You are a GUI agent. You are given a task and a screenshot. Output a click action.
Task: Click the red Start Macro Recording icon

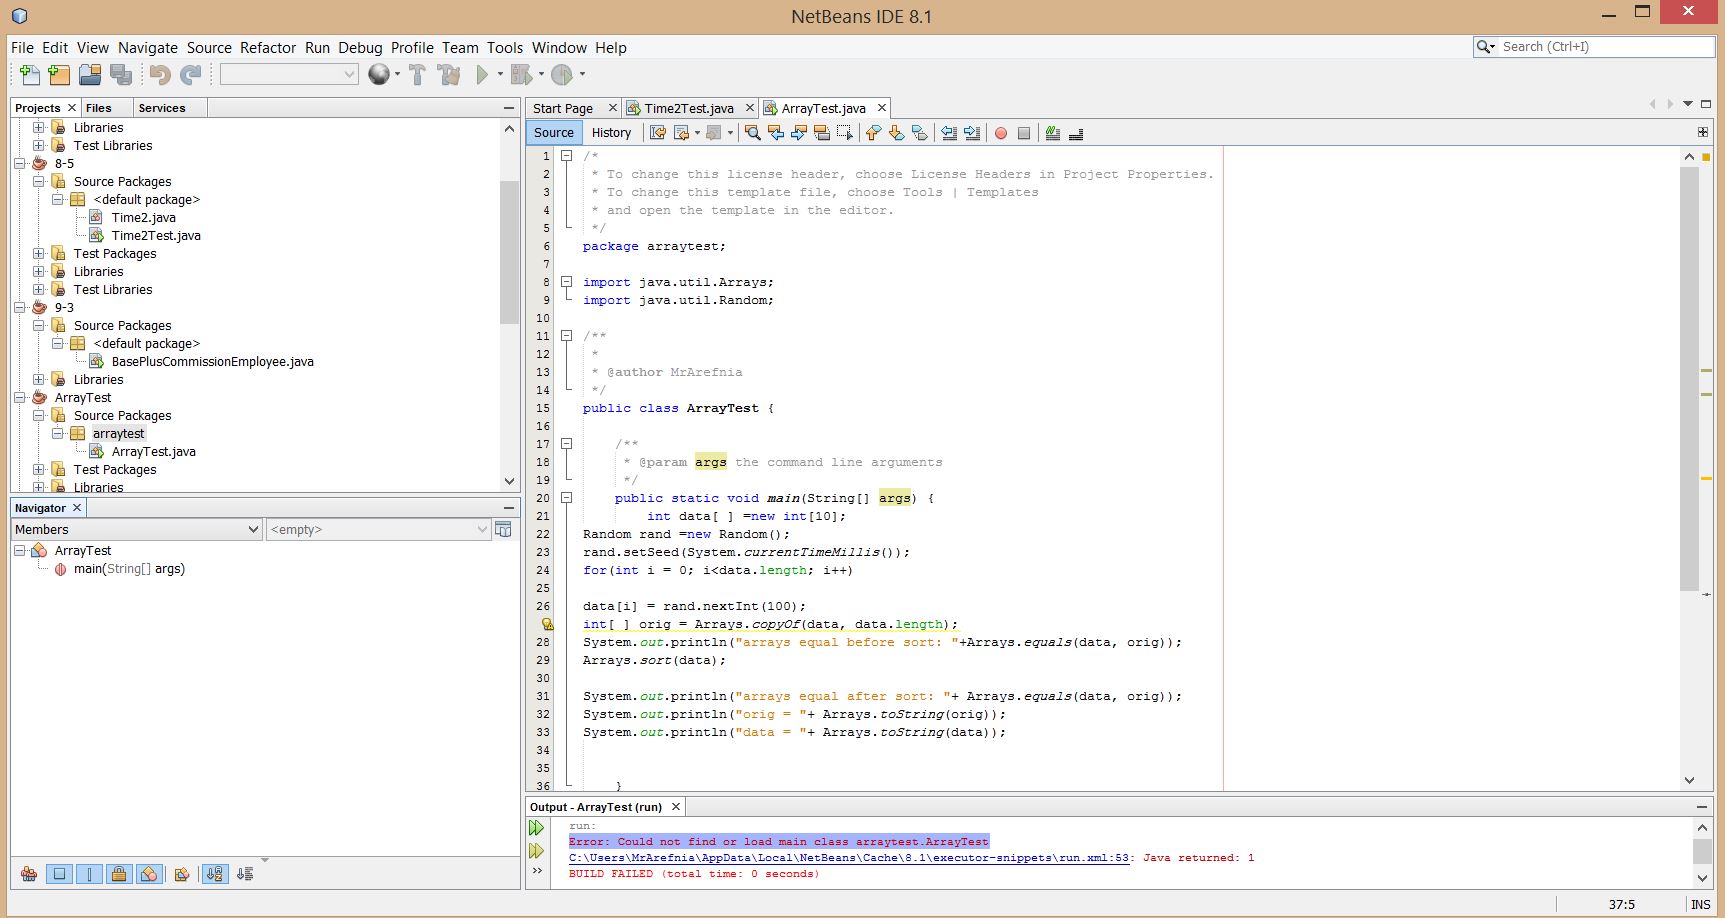[x=1001, y=133]
